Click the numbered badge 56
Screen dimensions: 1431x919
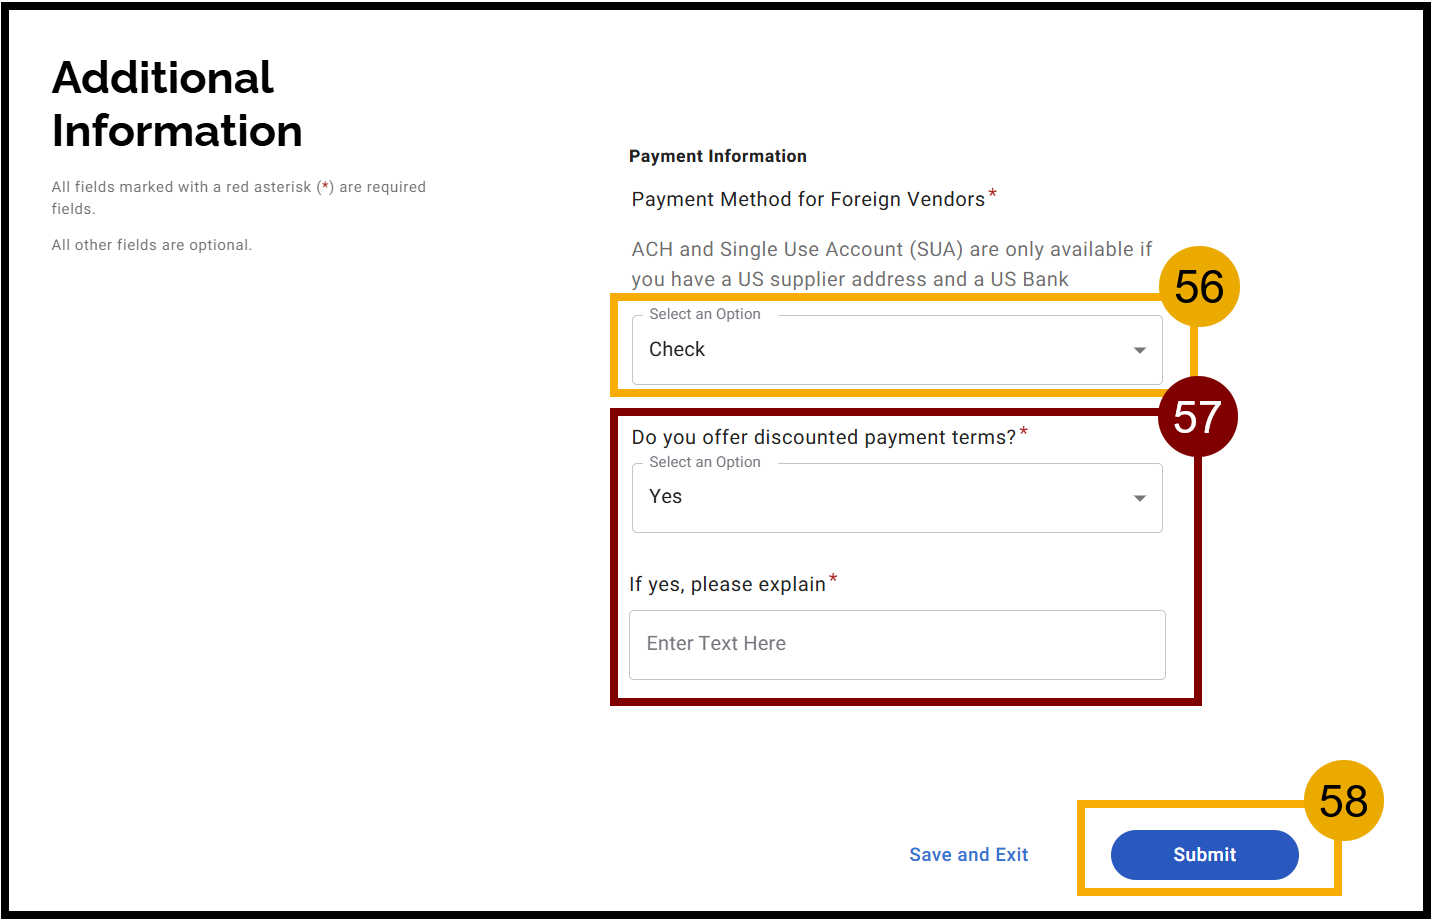tap(1199, 286)
